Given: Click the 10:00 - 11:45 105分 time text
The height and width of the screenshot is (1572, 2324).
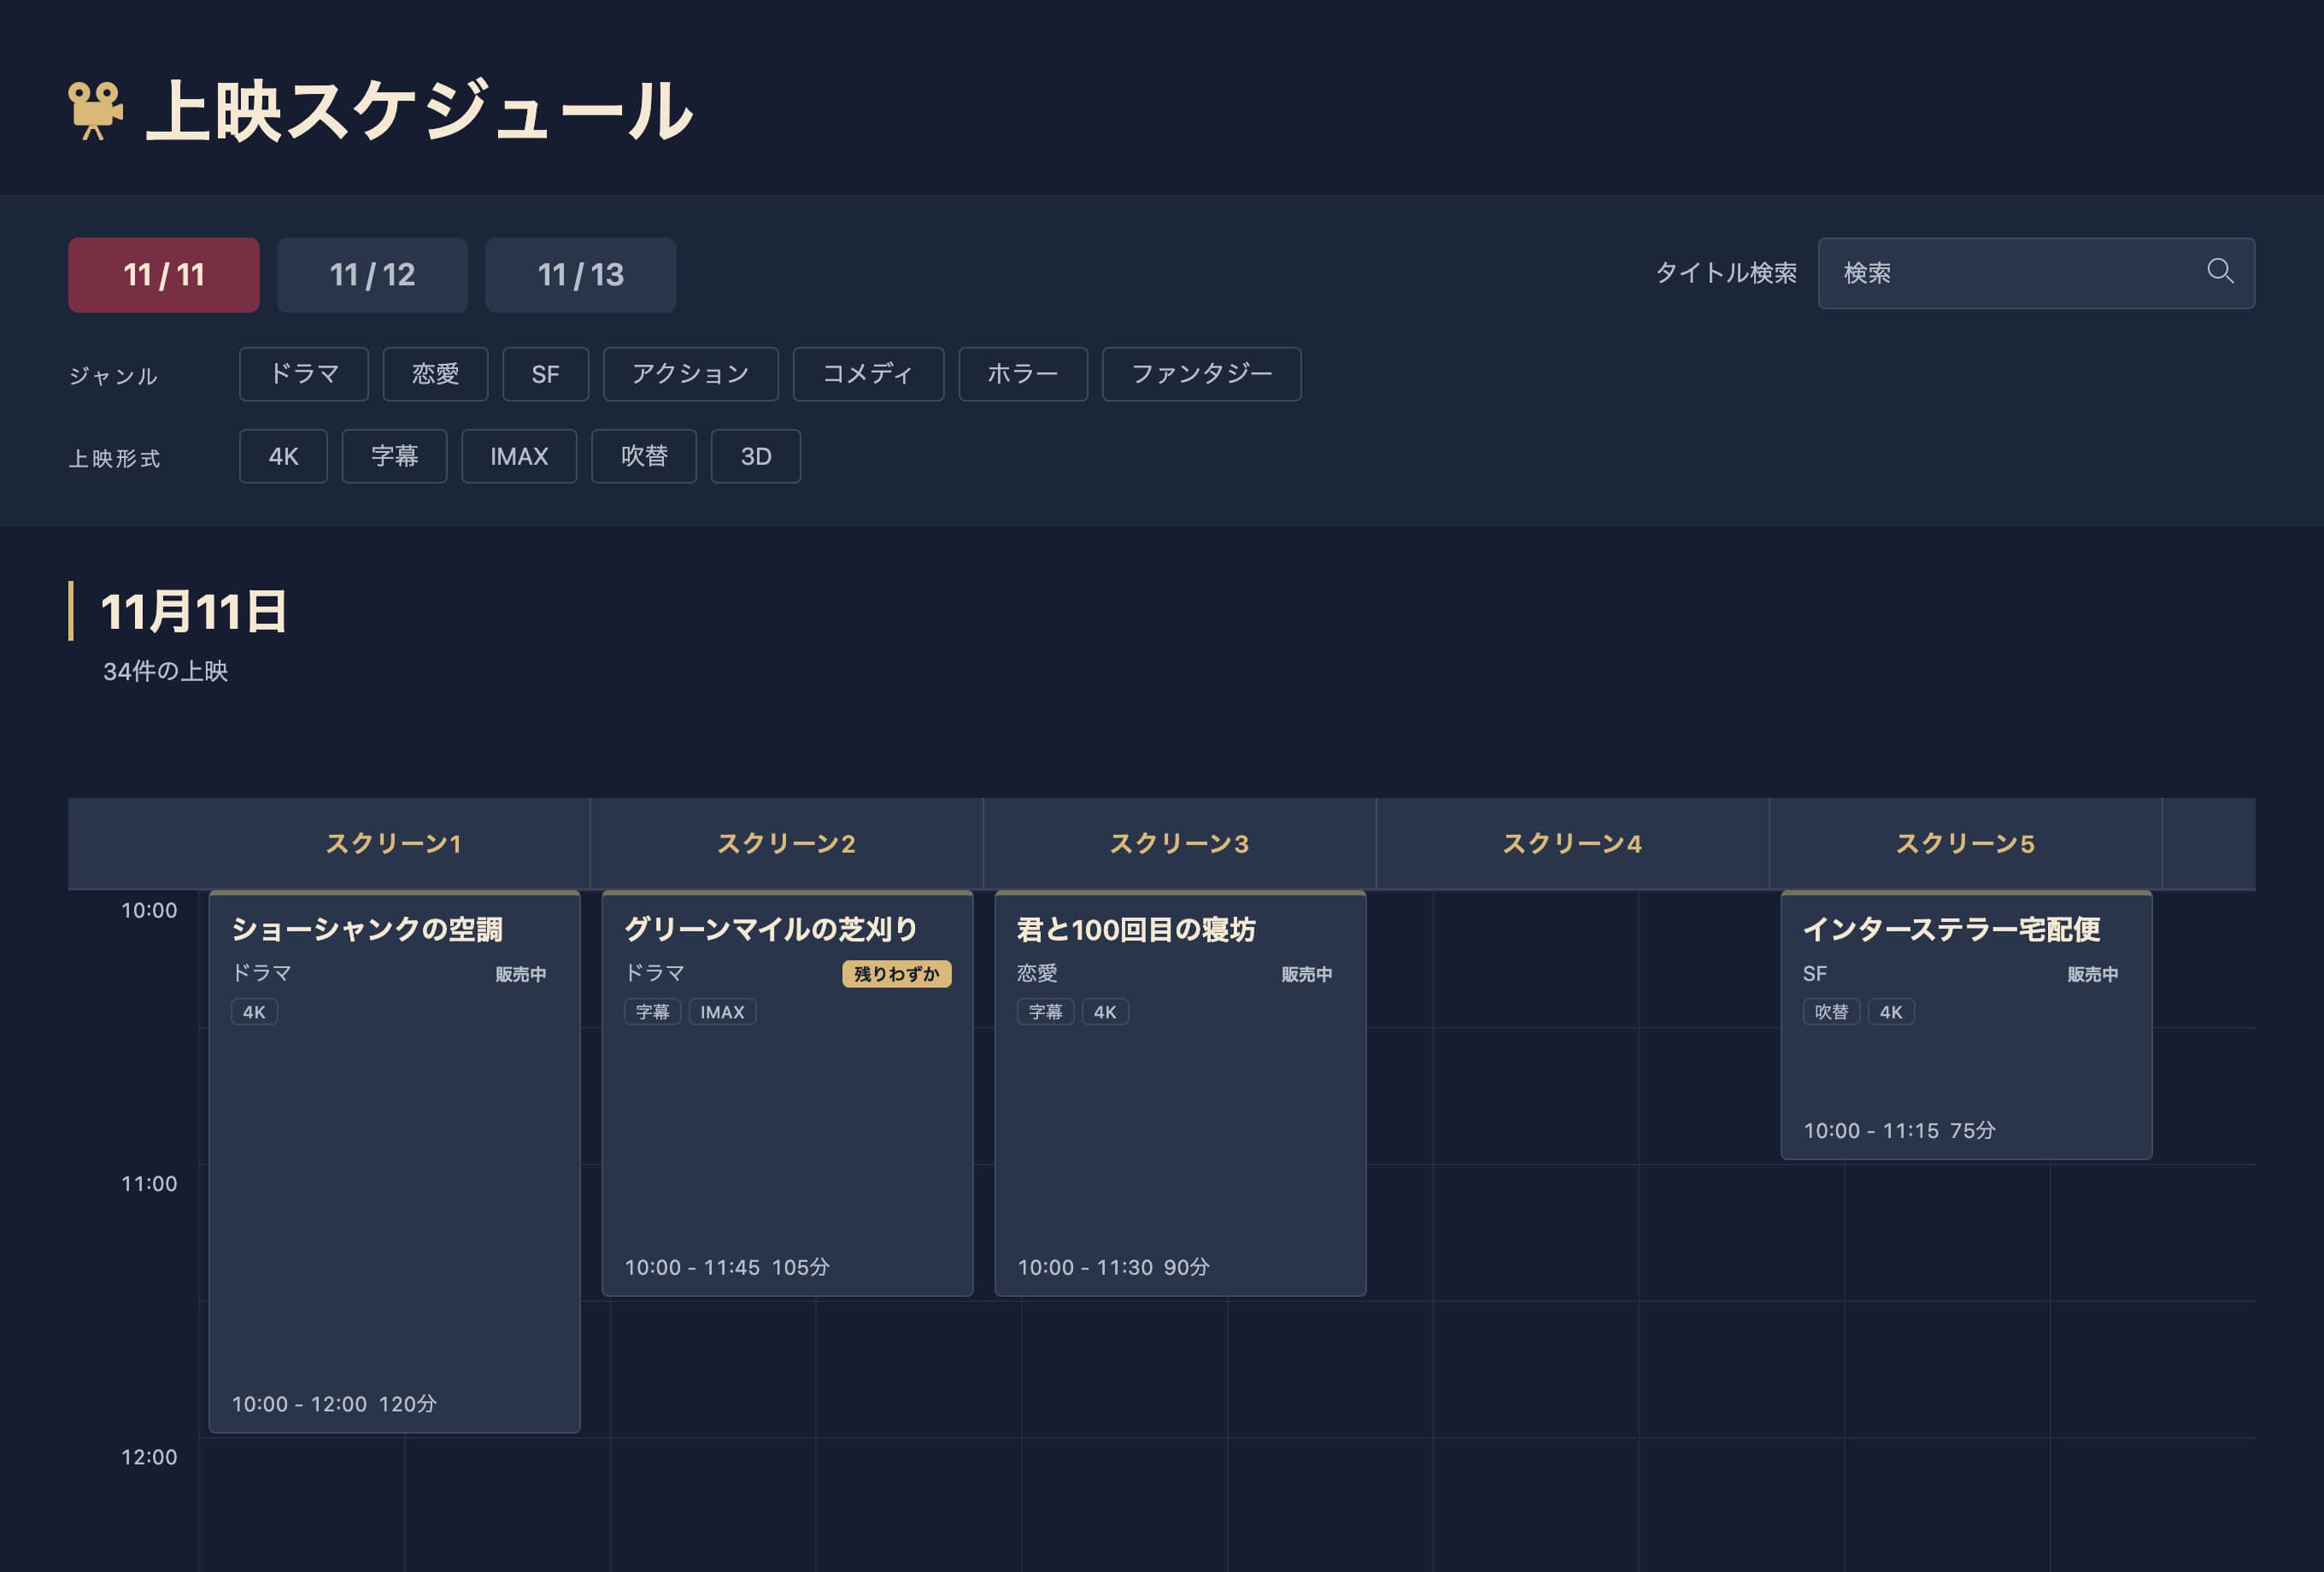Looking at the screenshot, I should [x=727, y=1268].
